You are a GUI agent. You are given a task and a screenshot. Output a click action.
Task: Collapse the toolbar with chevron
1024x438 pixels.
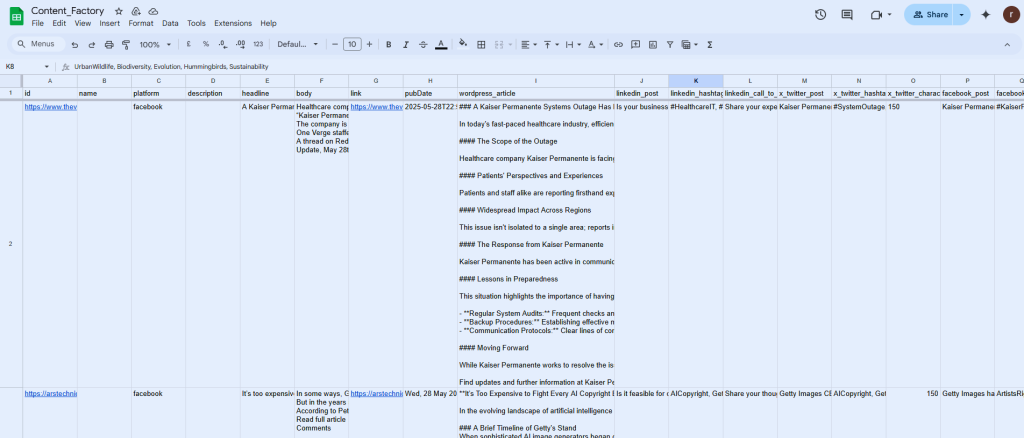point(1007,44)
